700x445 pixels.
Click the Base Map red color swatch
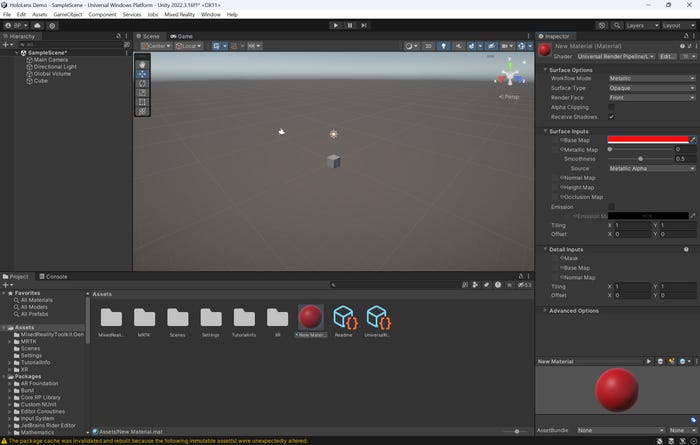pyautogui.click(x=648, y=140)
